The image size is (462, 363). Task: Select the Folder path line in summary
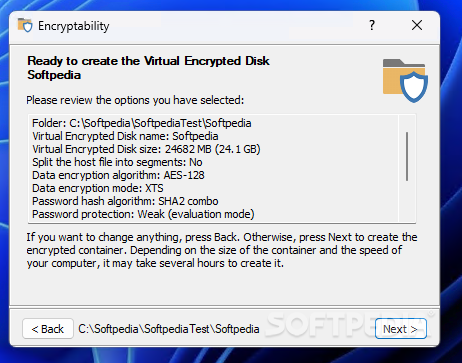(x=142, y=123)
